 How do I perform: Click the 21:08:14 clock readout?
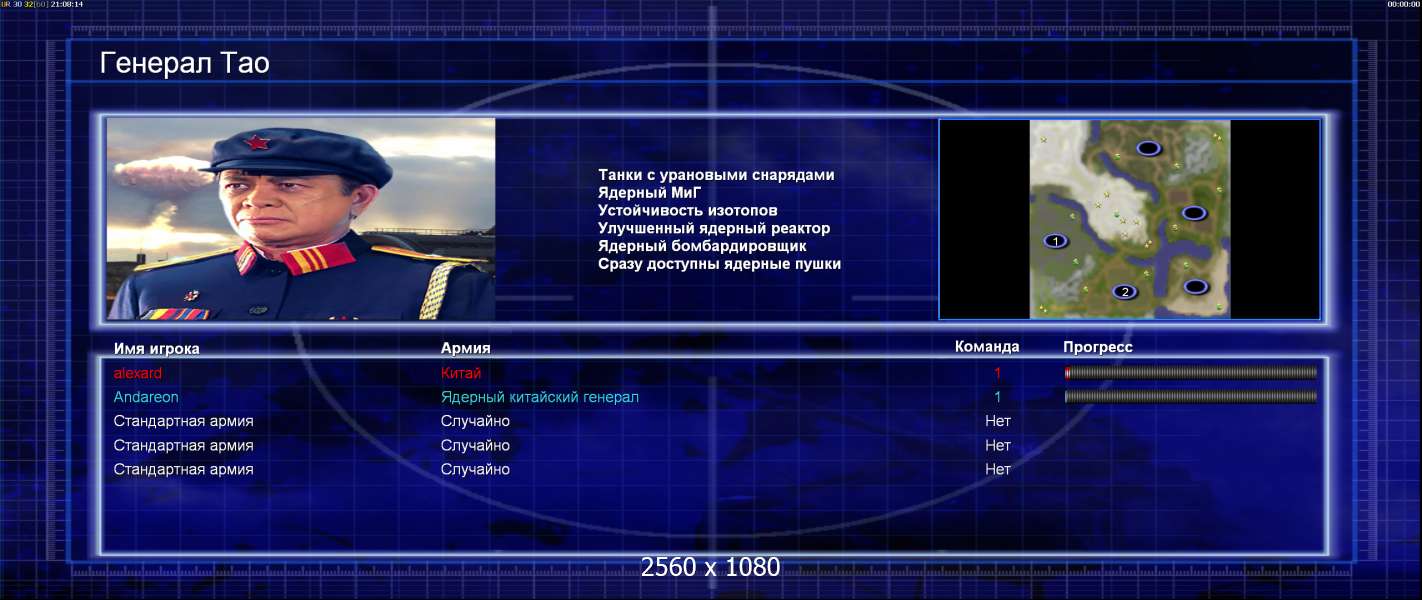(66, 4)
